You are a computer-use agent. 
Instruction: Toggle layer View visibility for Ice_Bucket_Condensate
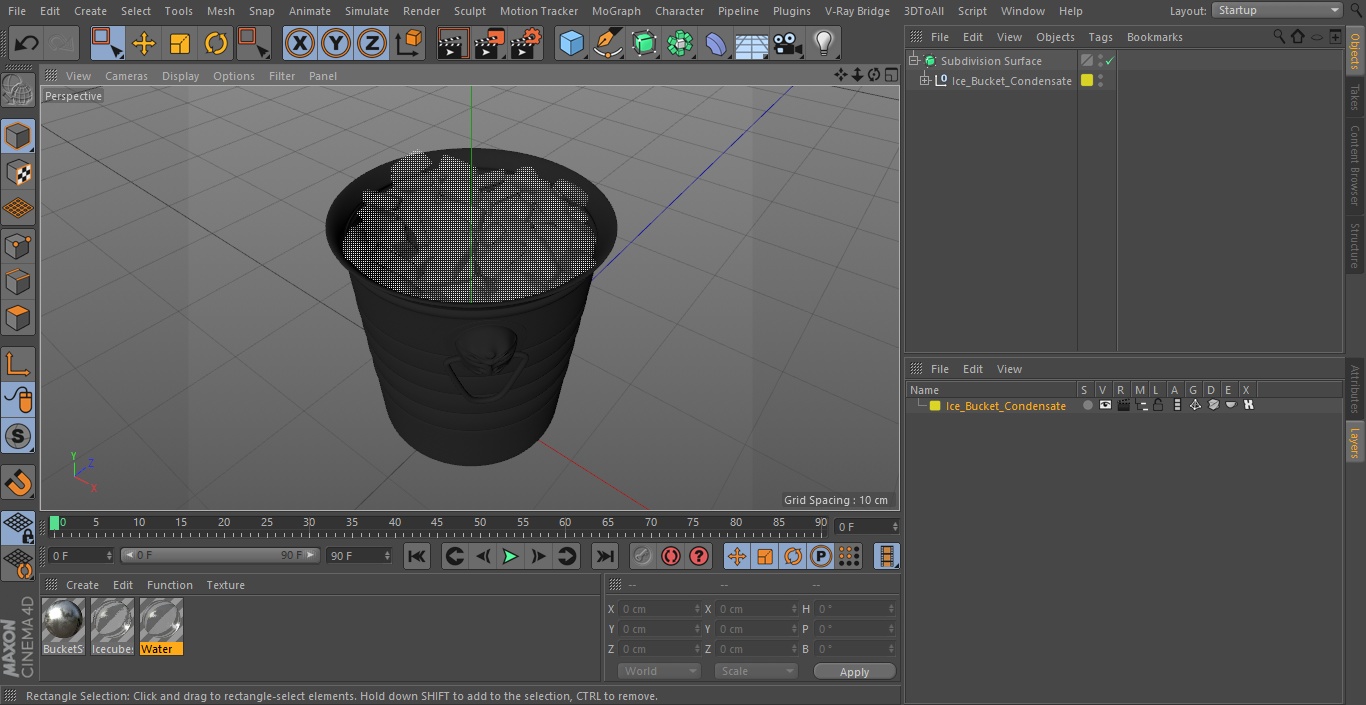(1105, 405)
